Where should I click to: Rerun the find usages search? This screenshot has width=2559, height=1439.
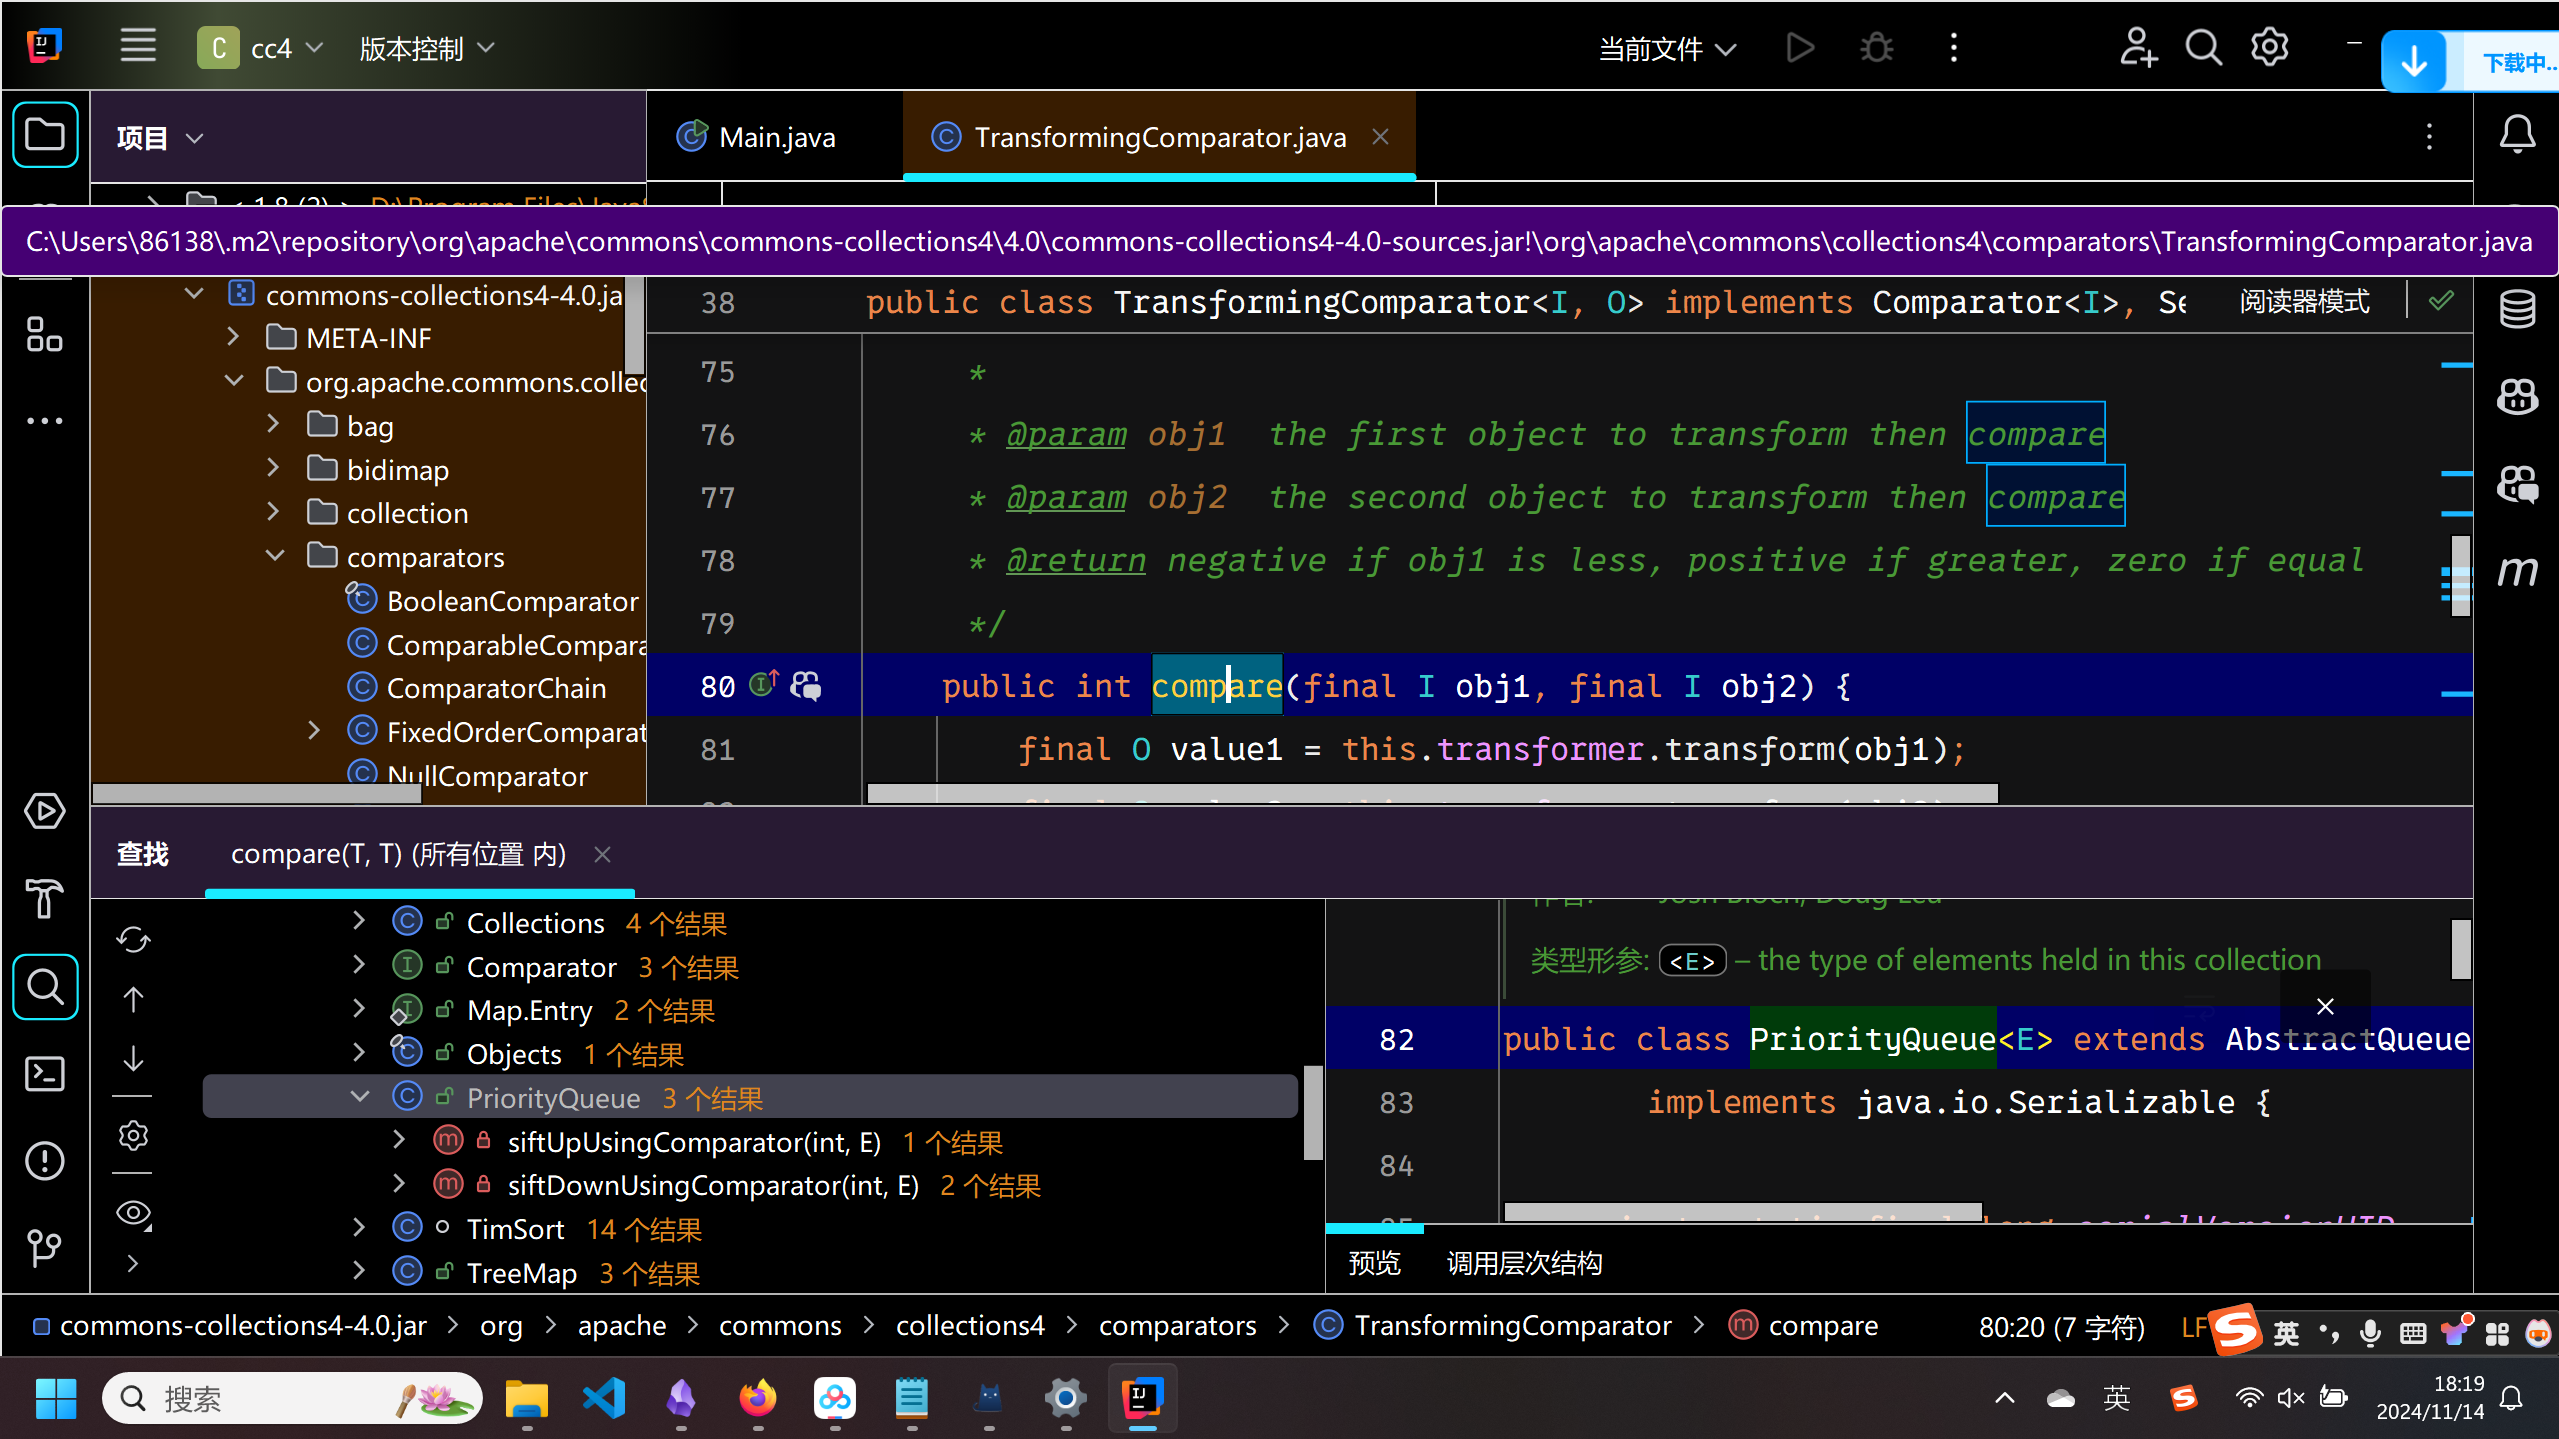tap(133, 940)
